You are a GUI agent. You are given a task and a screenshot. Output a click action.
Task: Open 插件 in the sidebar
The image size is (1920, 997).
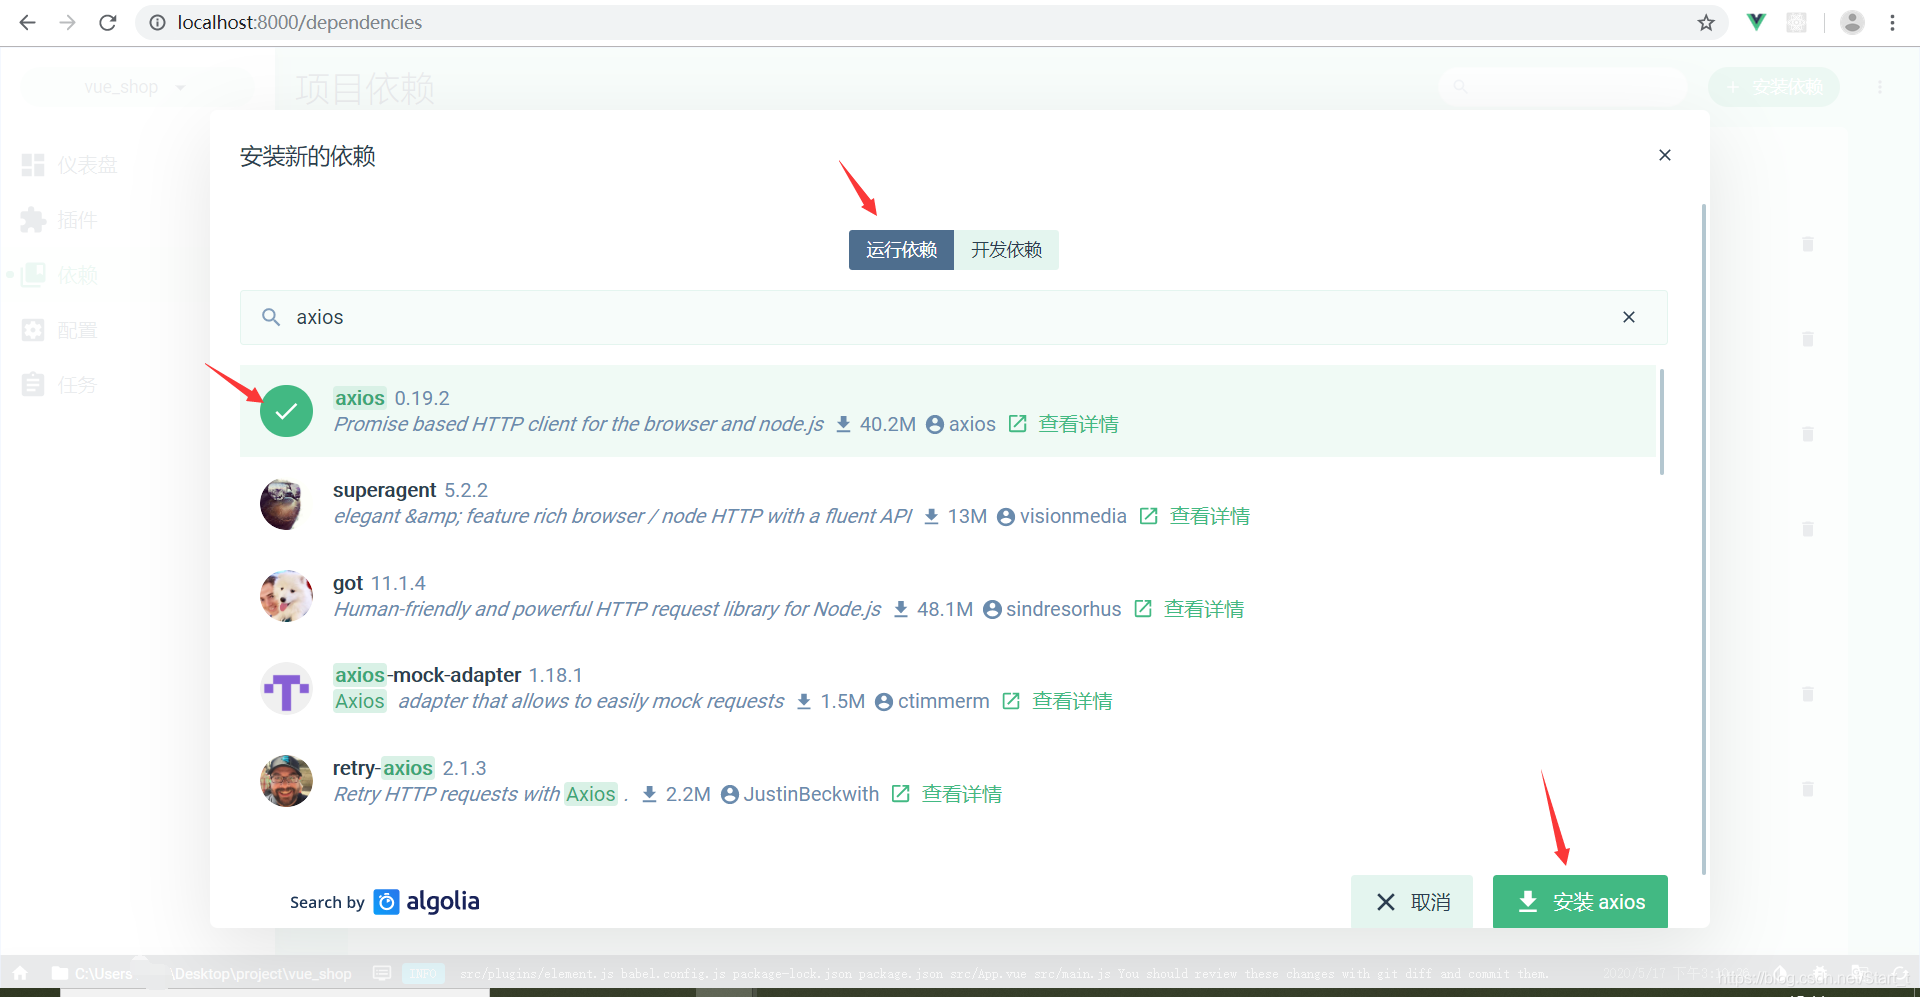pos(60,220)
